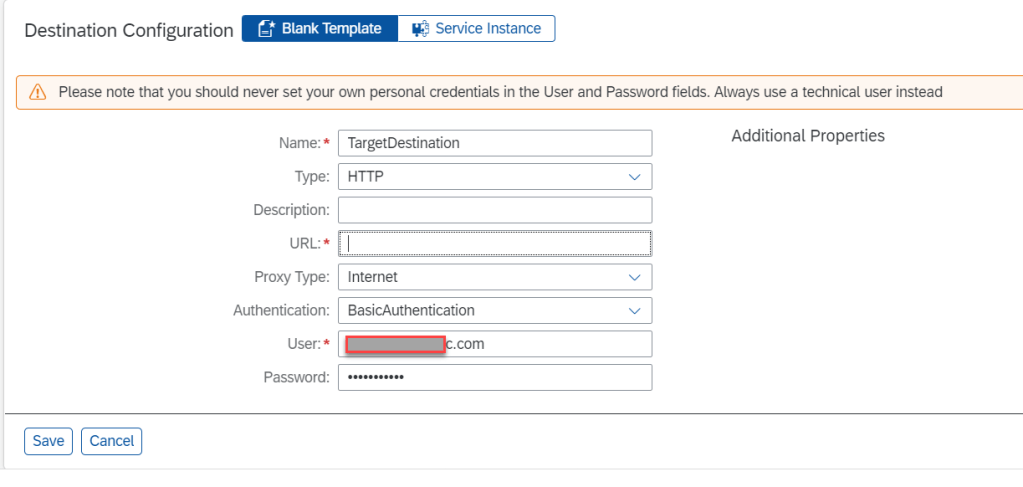
Task: Click the warning triangle icon
Action: point(38,92)
